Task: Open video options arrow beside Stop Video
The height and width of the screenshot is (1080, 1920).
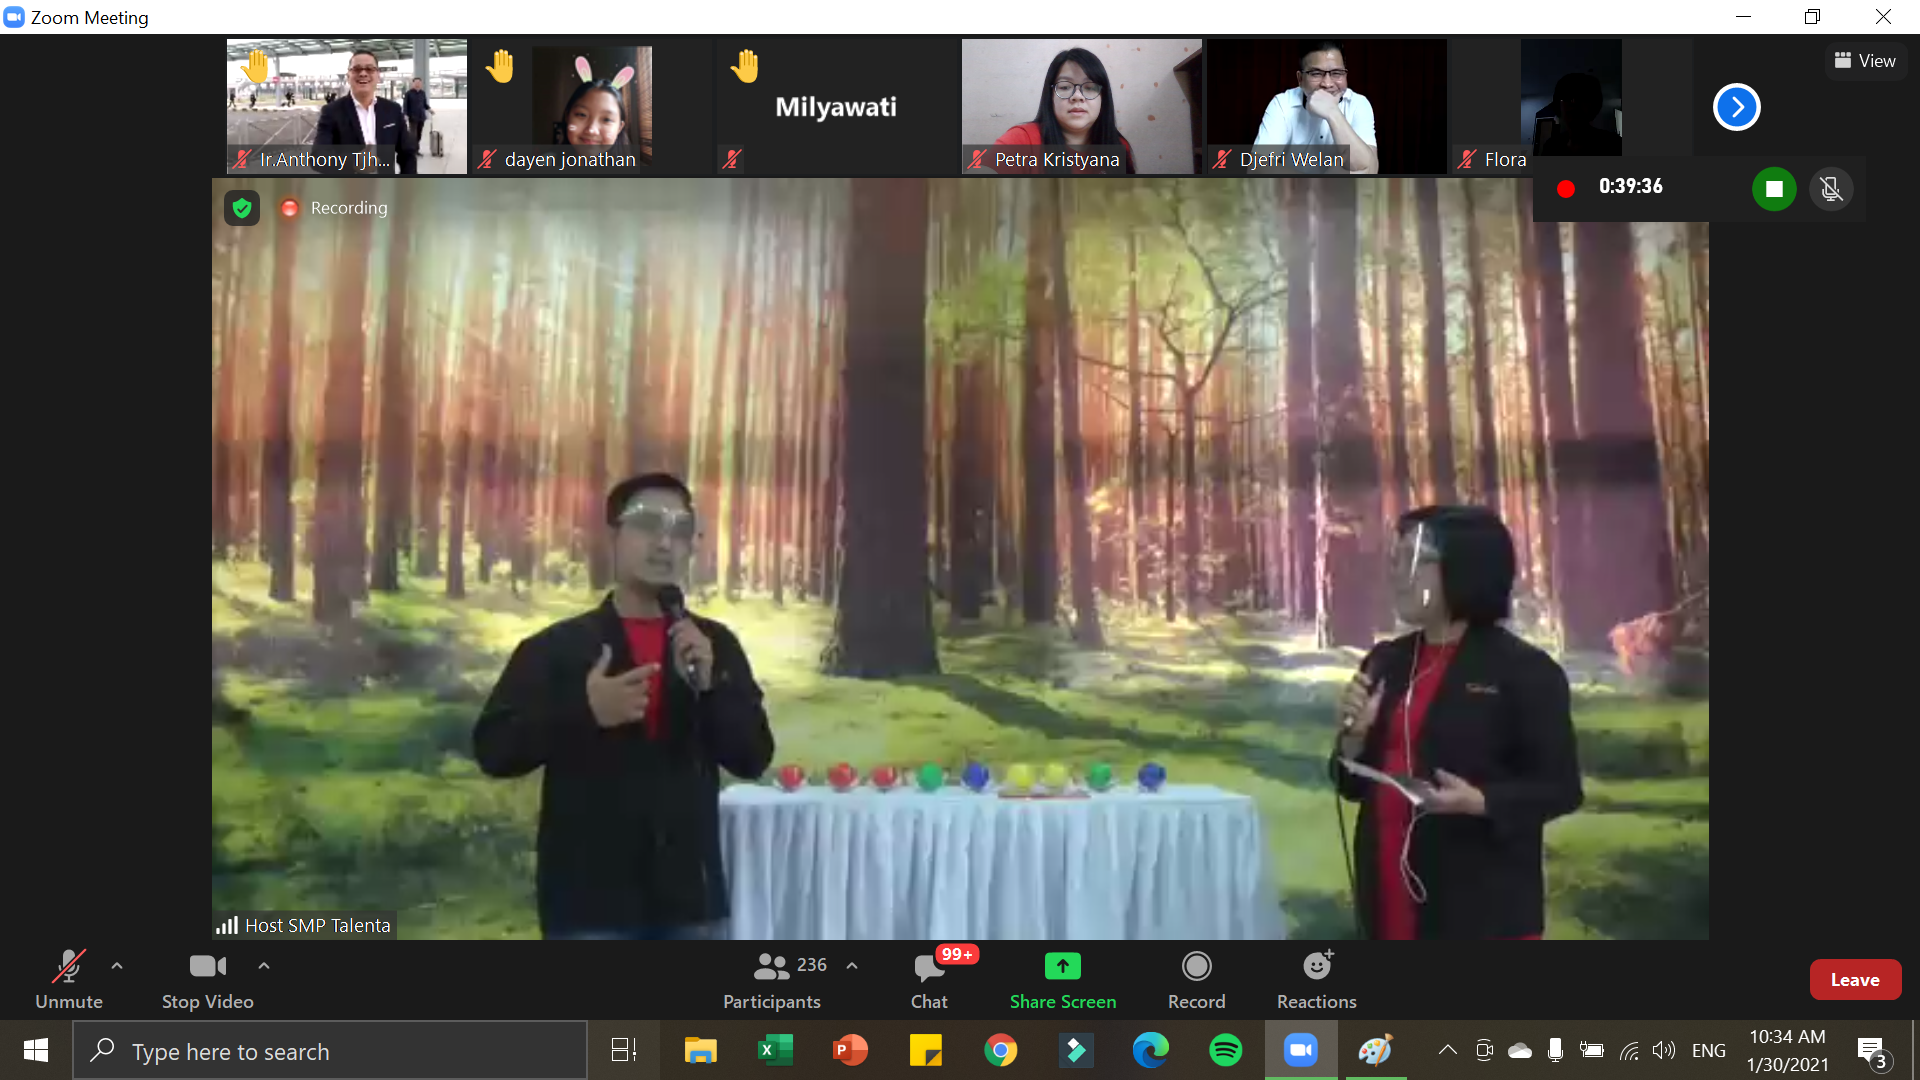Action: (x=264, y=966)
